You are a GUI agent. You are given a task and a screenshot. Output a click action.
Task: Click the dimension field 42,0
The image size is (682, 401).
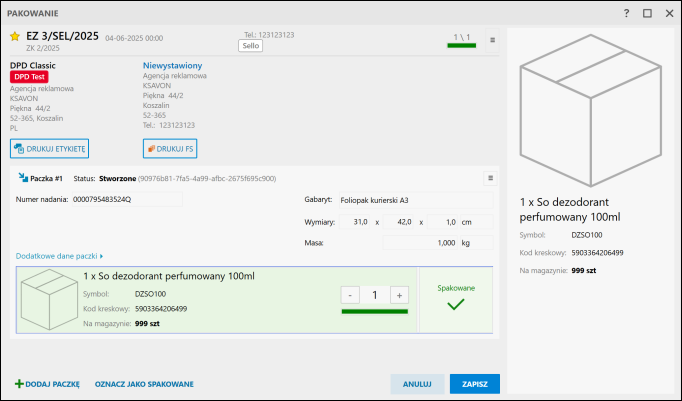[398, 222]
